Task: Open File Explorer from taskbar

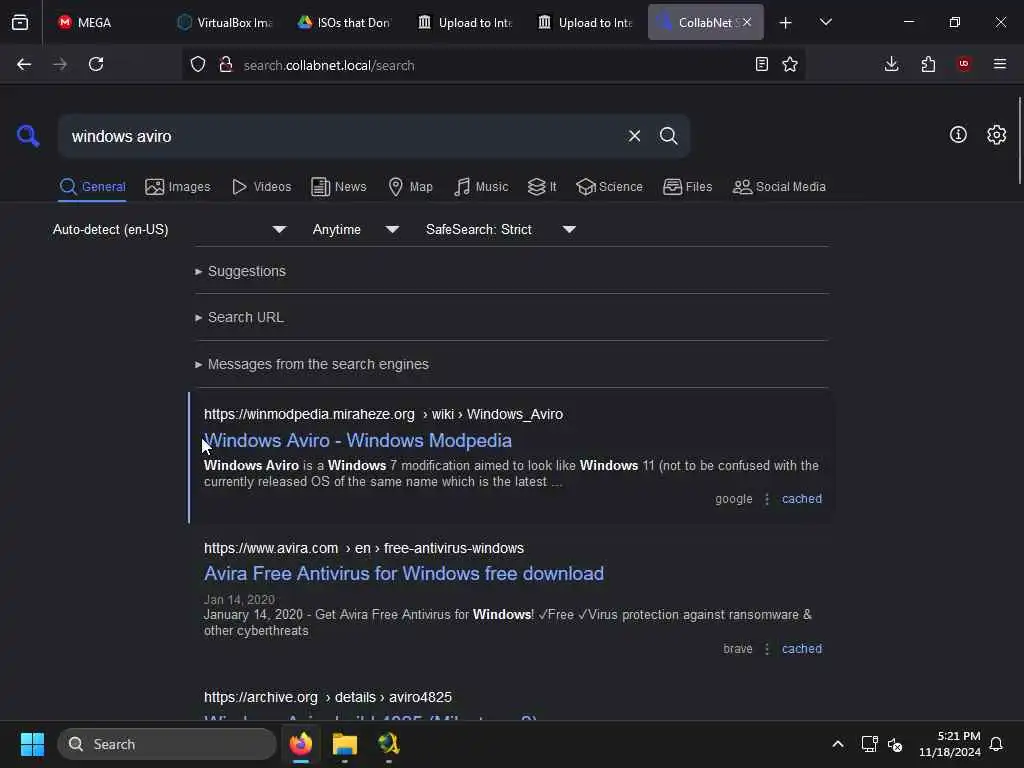Action: (345, 744)
